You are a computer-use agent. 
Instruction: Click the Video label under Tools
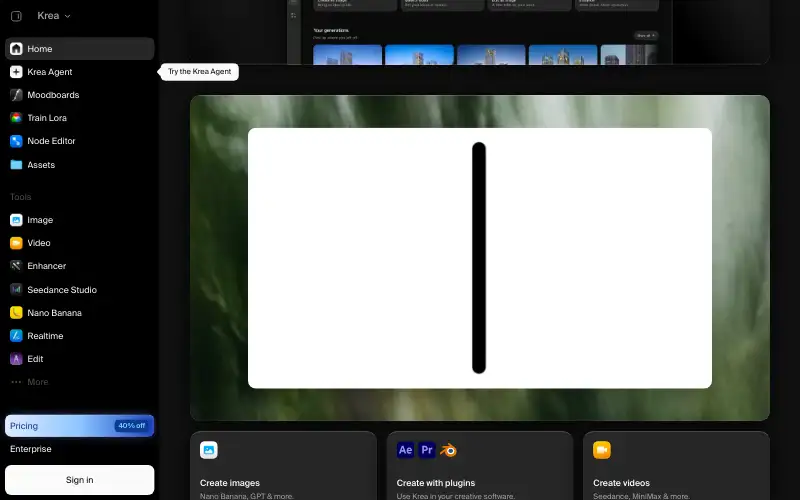pyautogui.click(x=39, y=243)
